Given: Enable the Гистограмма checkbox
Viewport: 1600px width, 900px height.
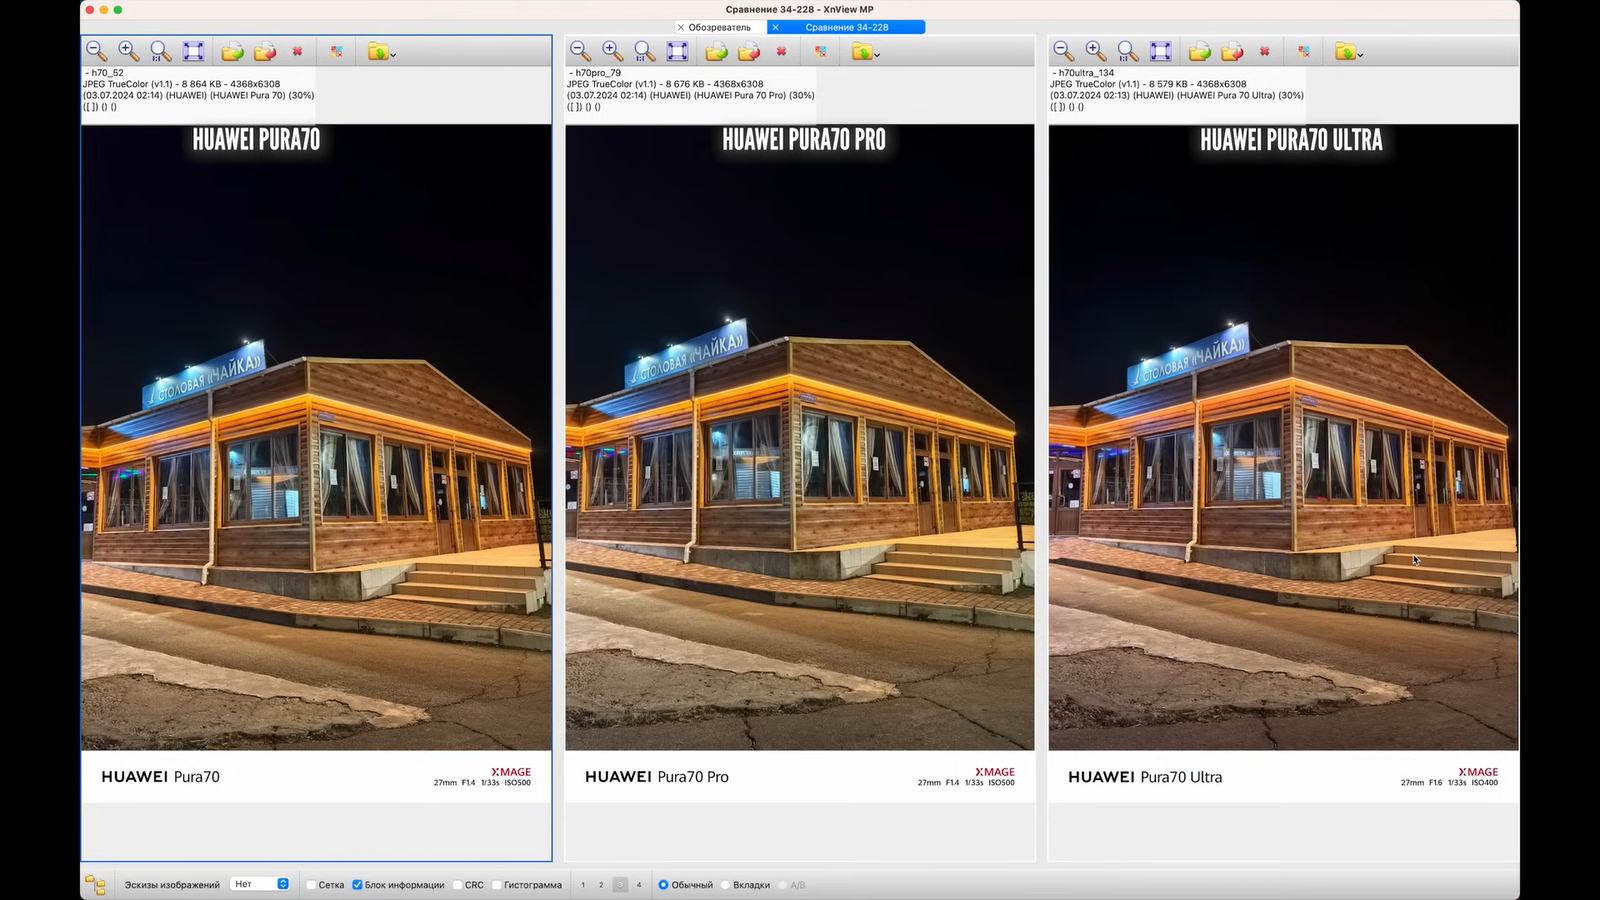Looking at the screenshot, I should tap(497, 885).
